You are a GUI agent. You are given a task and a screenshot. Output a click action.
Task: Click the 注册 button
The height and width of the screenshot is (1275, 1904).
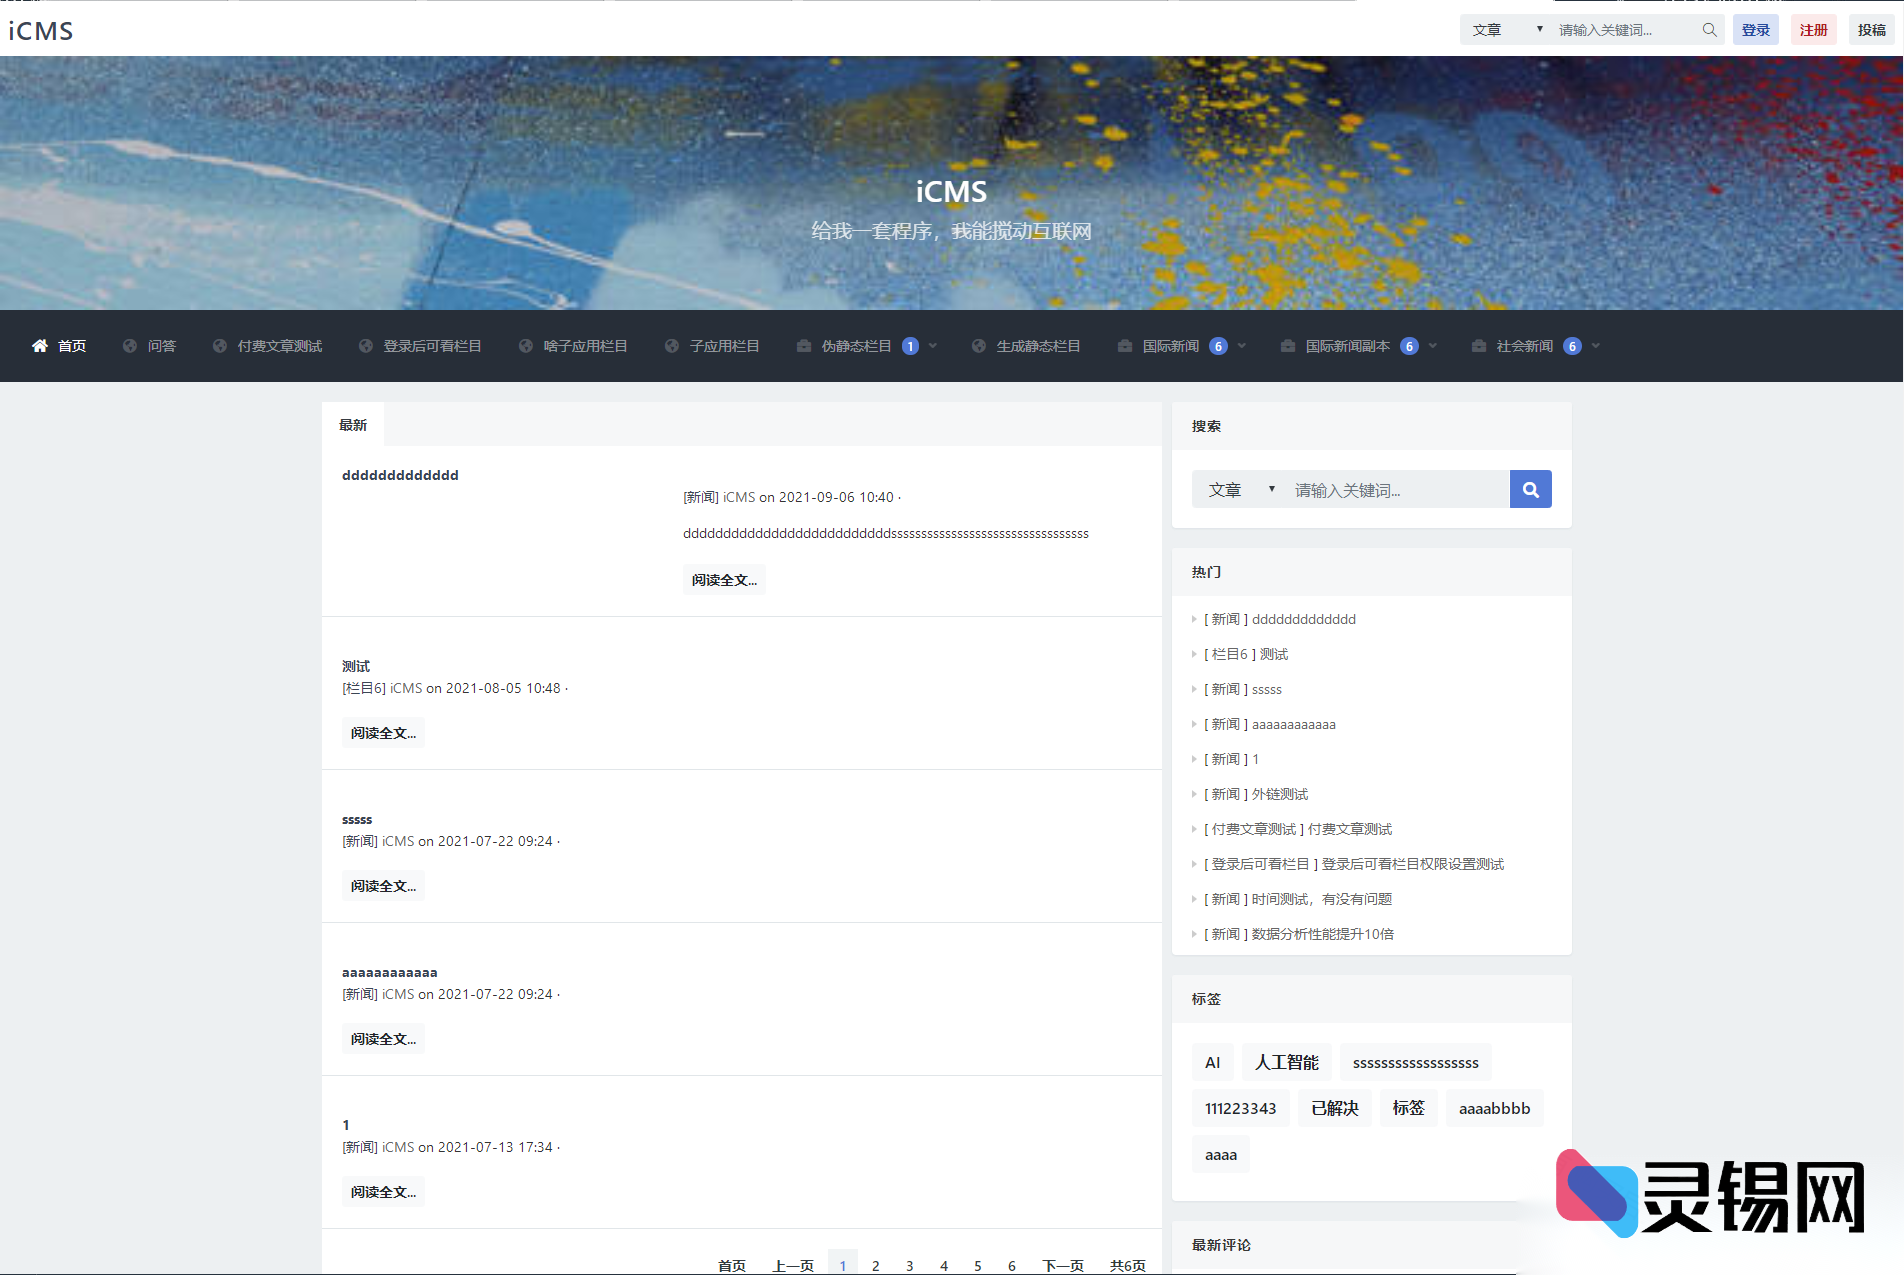pyautogui.click(x=1813, y=29)
